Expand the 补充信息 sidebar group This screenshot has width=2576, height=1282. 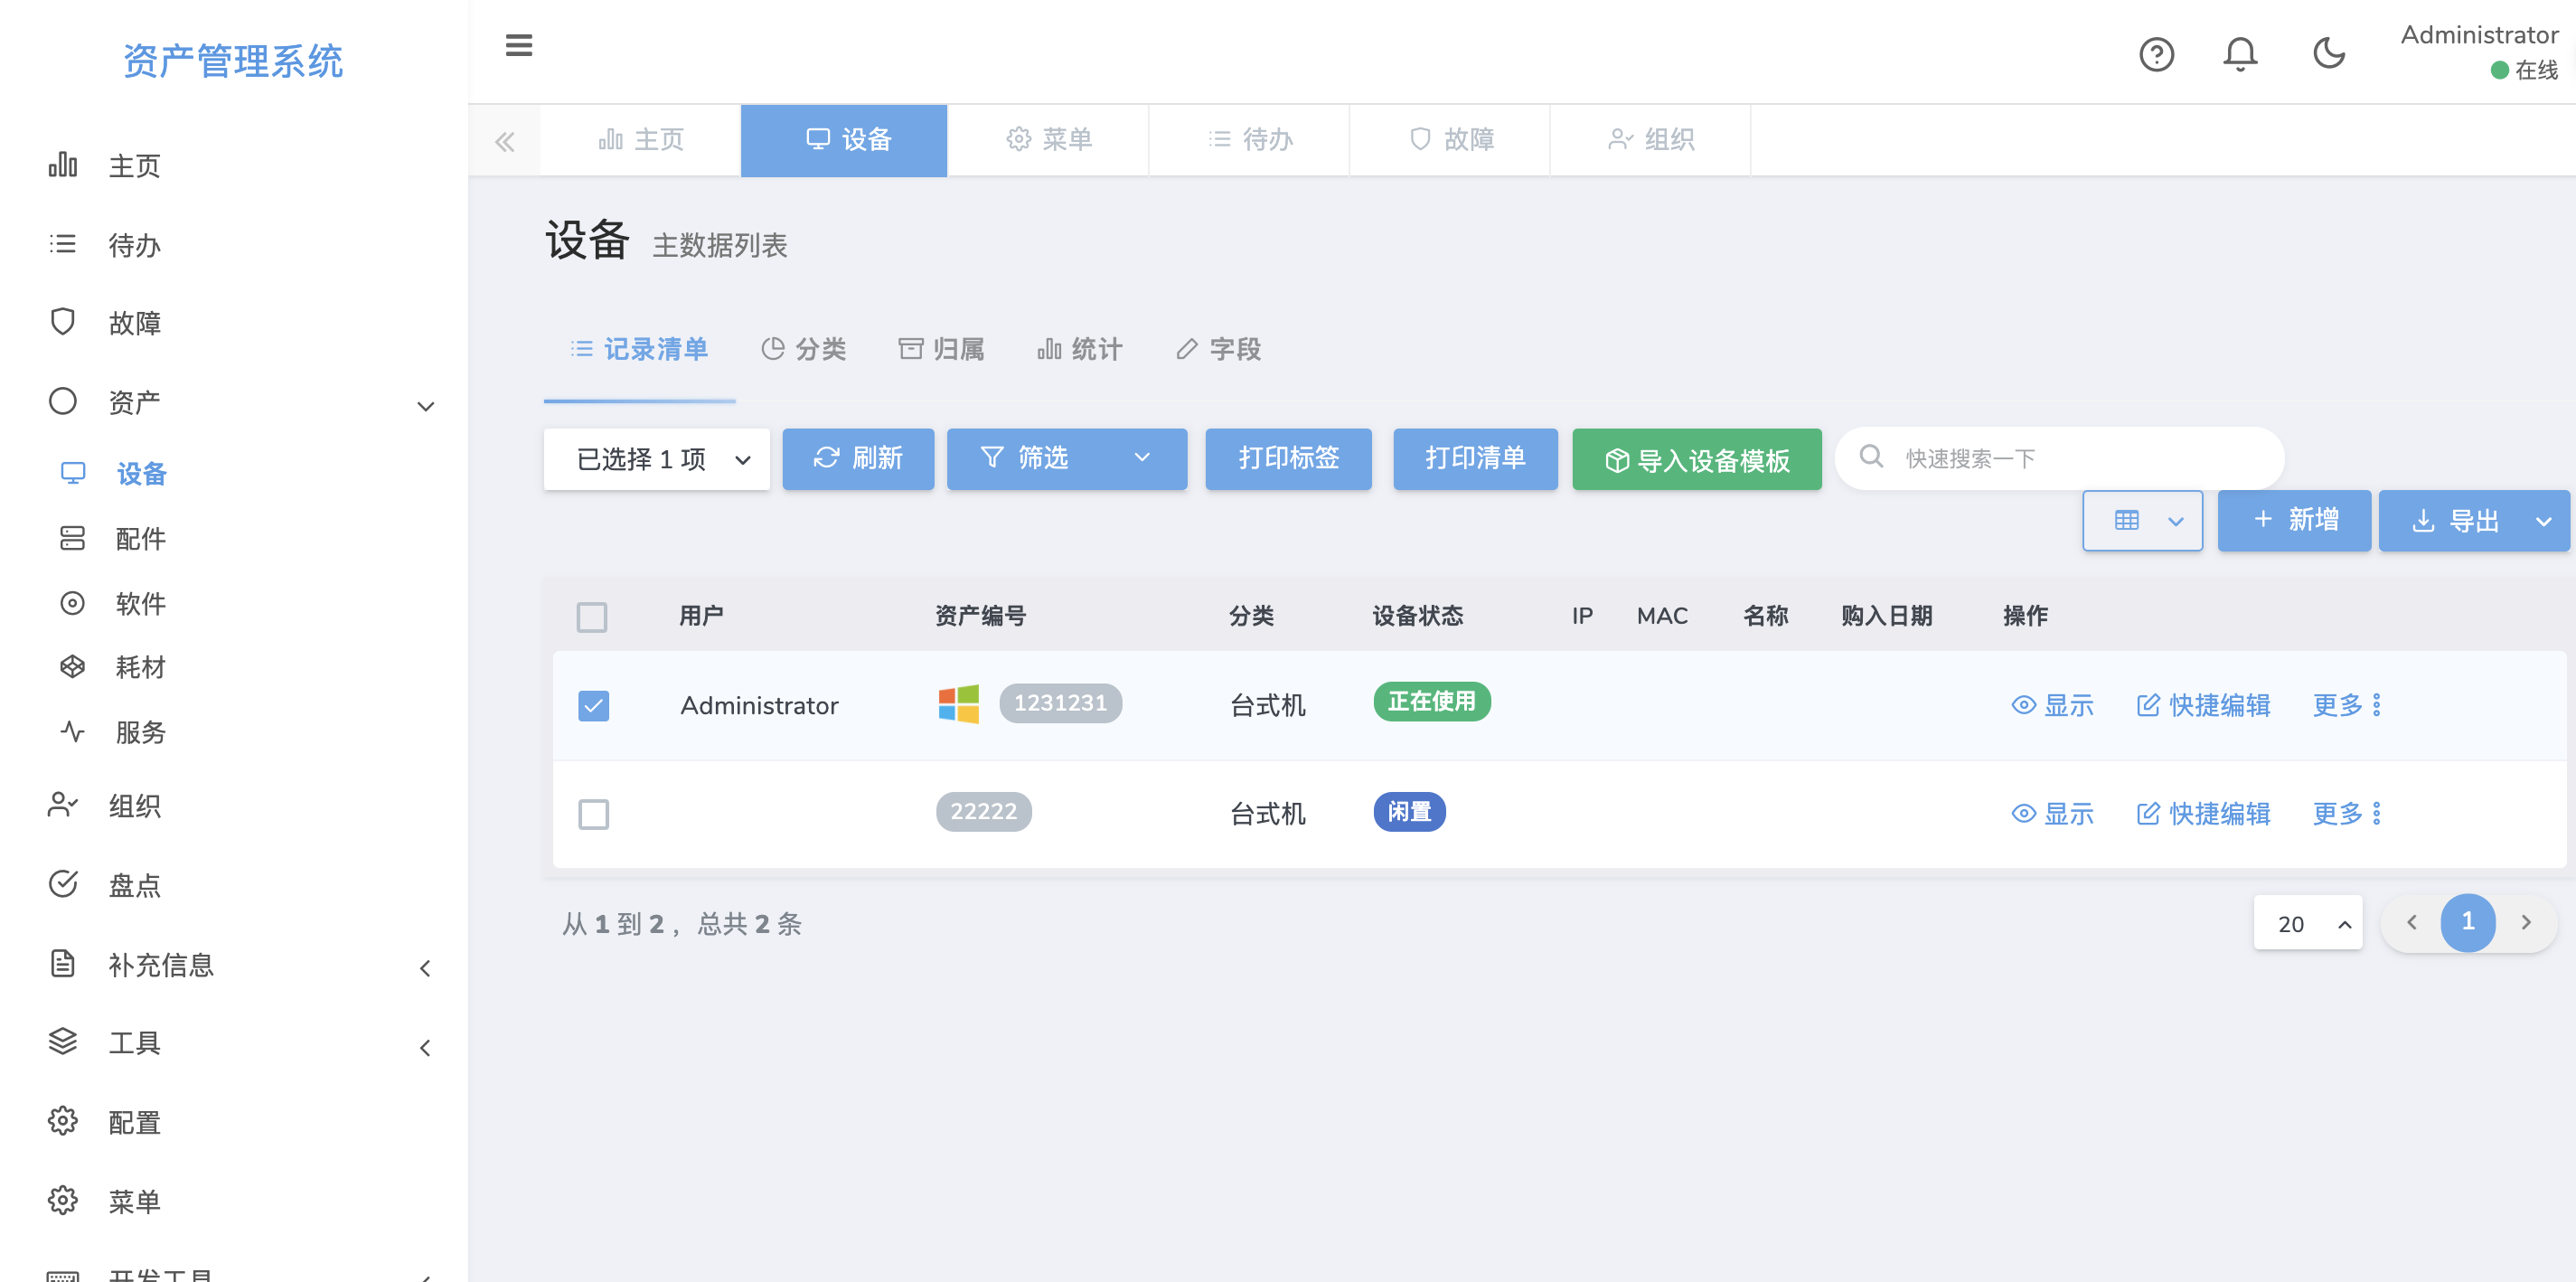click(425, 968)
